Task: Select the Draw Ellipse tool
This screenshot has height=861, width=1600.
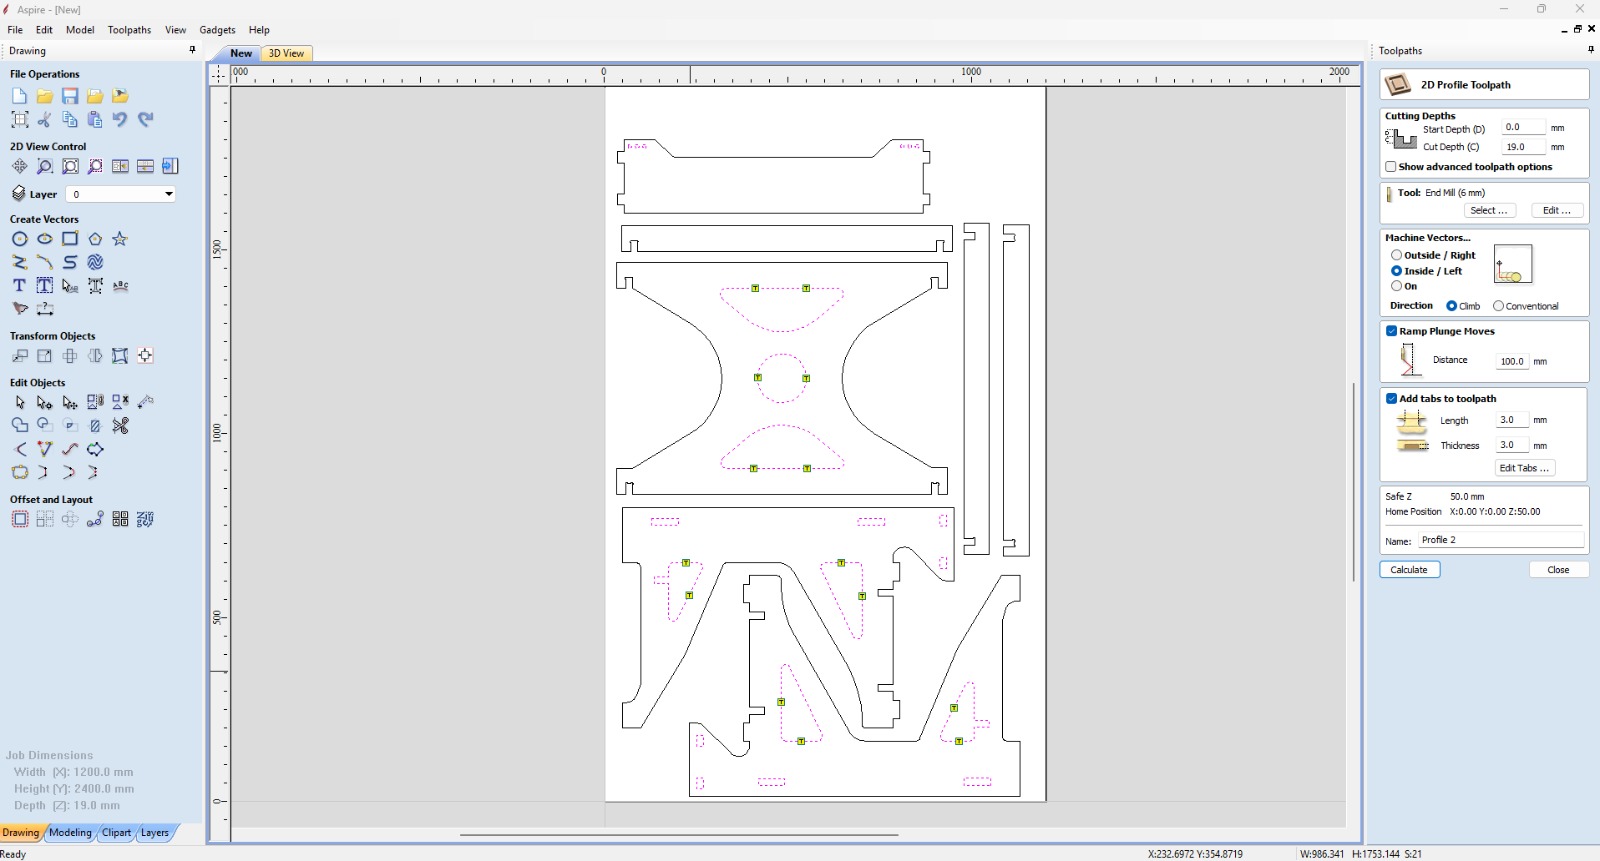Action: [45, 239]
